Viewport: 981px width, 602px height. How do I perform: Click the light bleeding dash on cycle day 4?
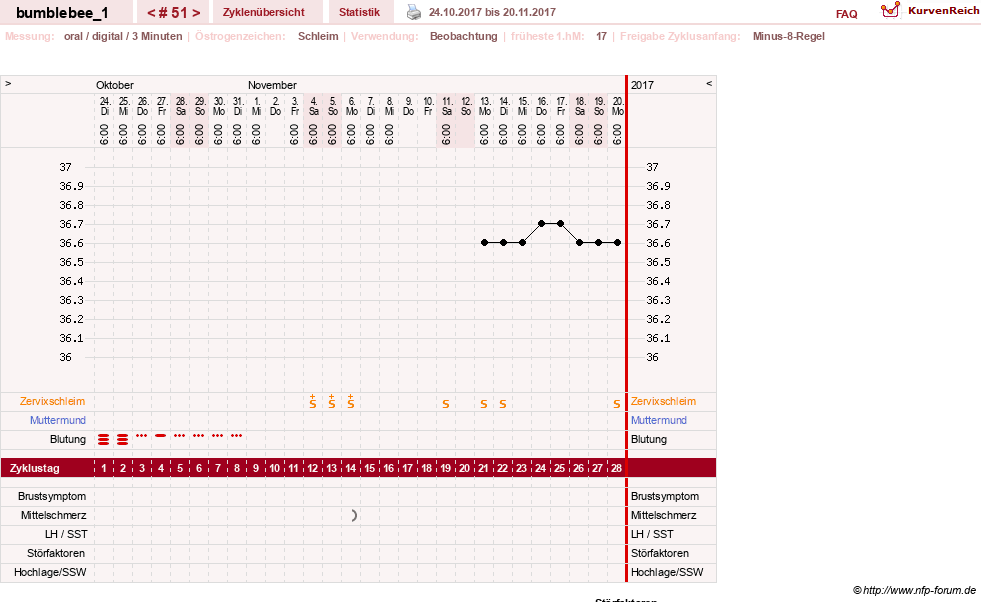(x=161, y=435)
